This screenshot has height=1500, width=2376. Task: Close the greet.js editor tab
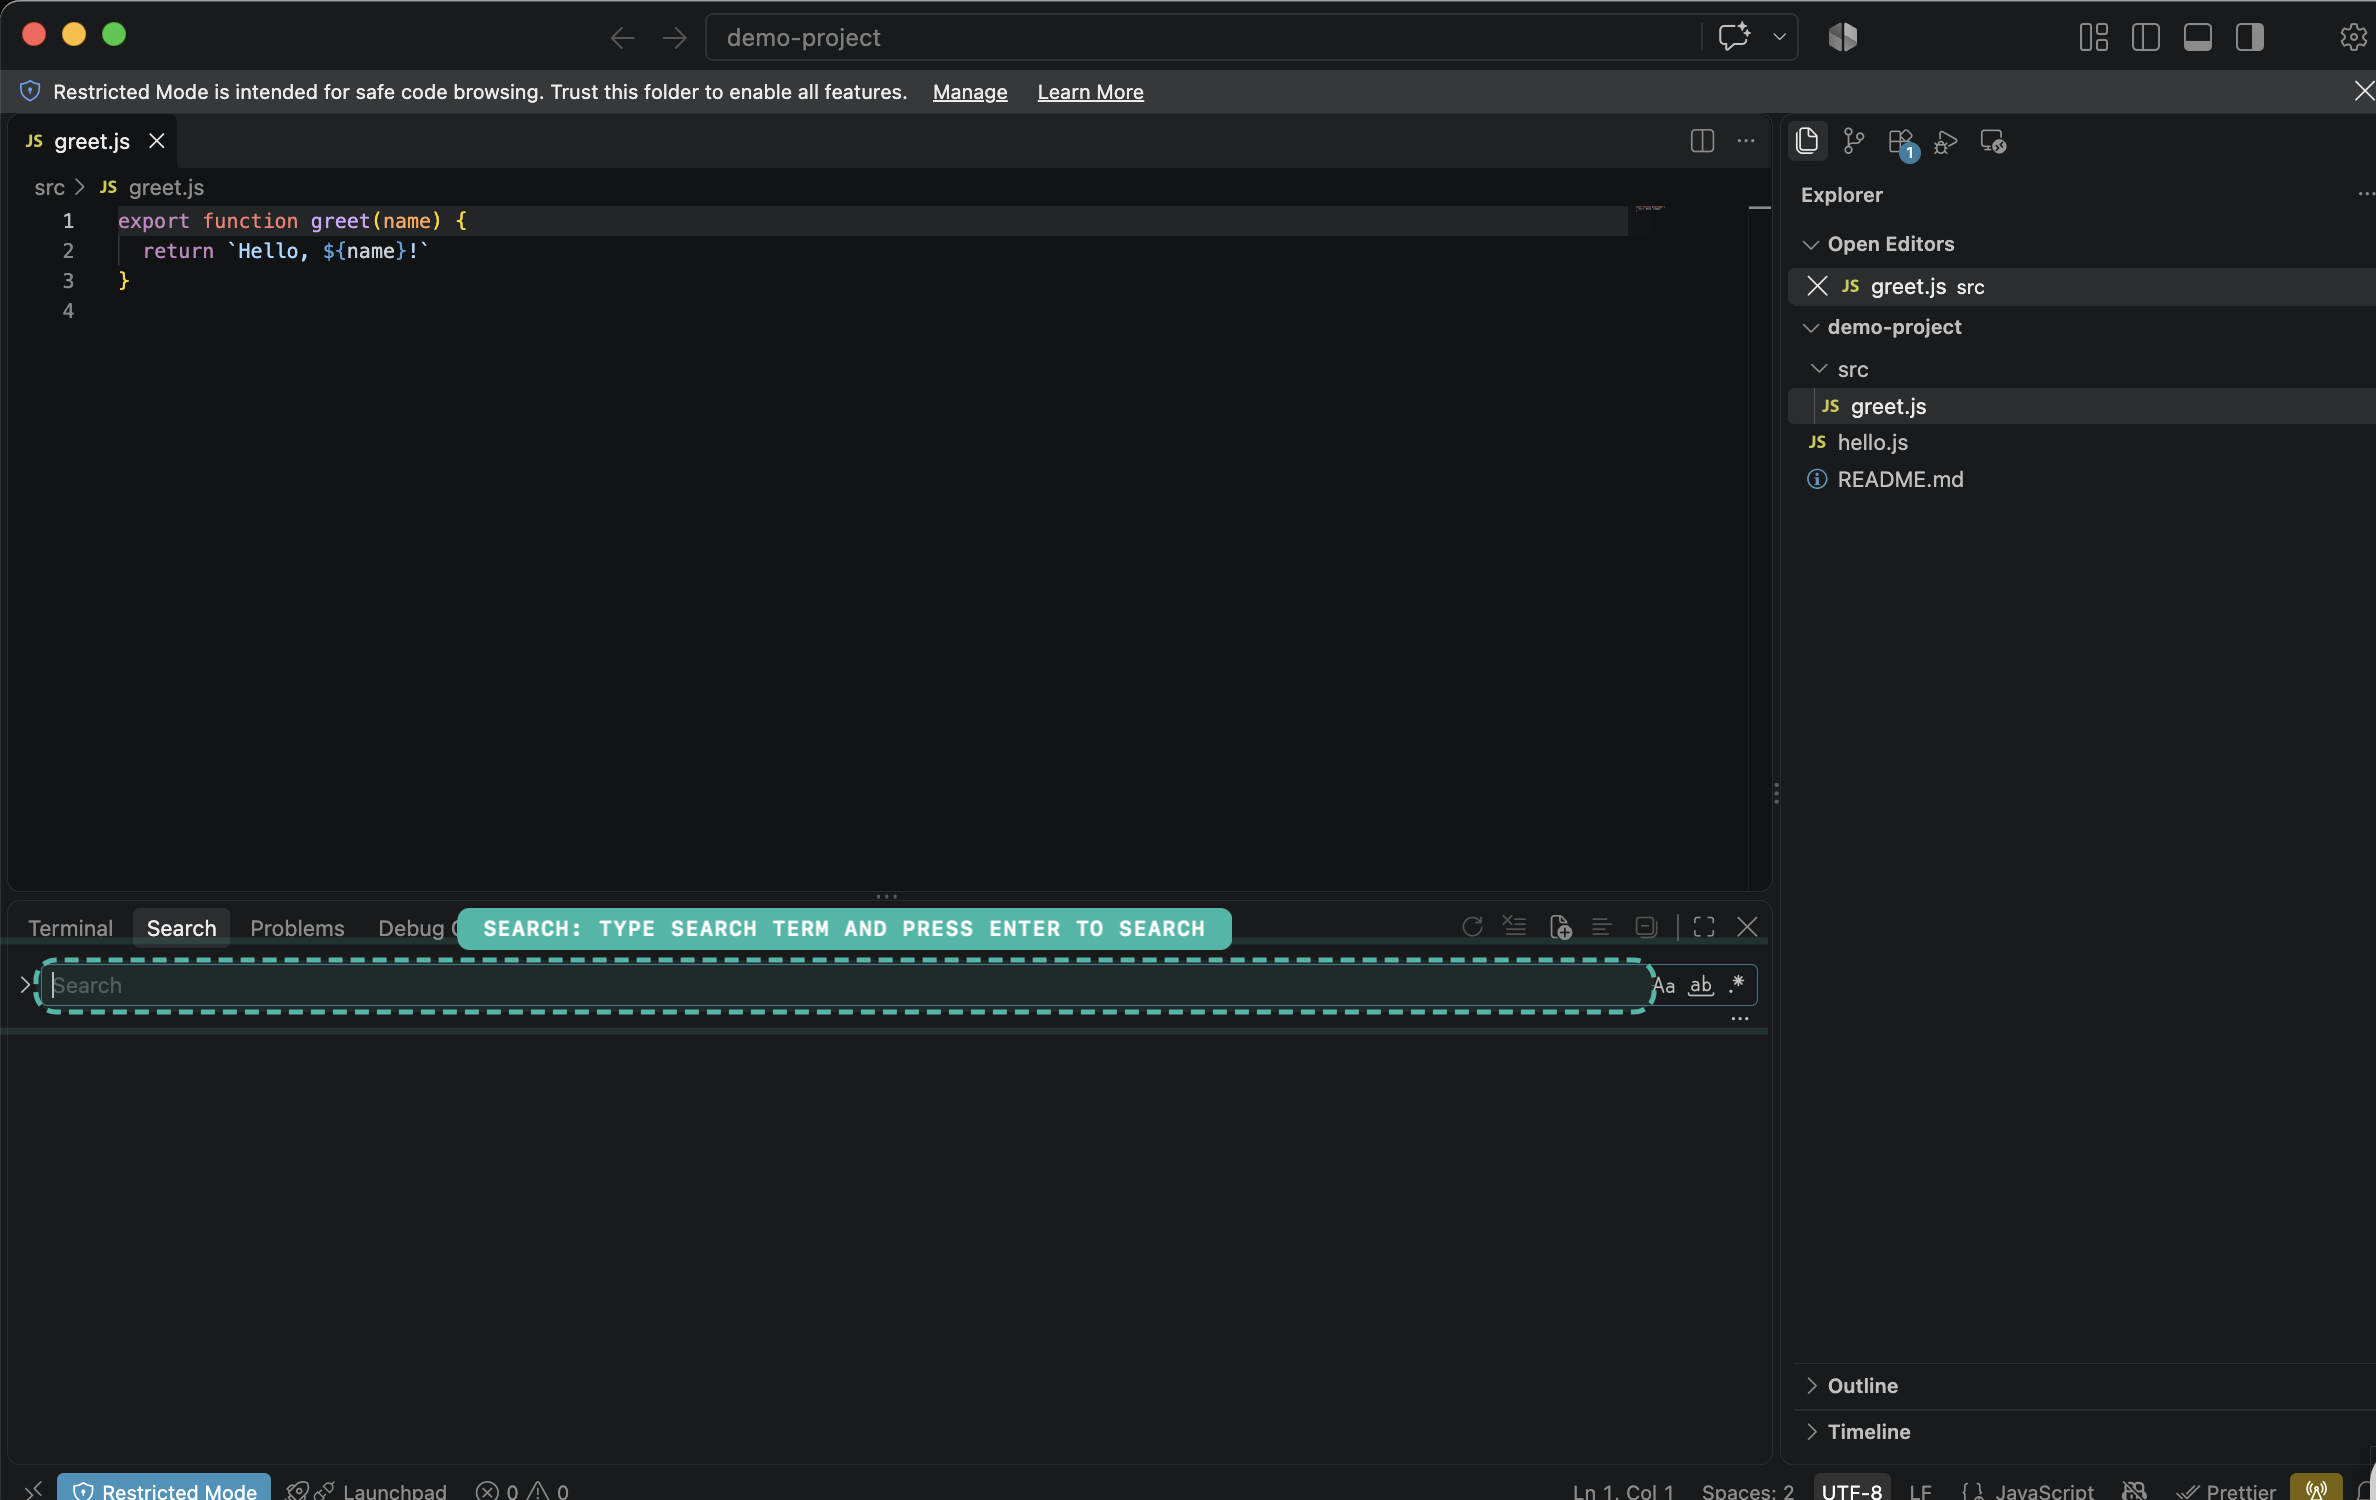tap(157, 141)
